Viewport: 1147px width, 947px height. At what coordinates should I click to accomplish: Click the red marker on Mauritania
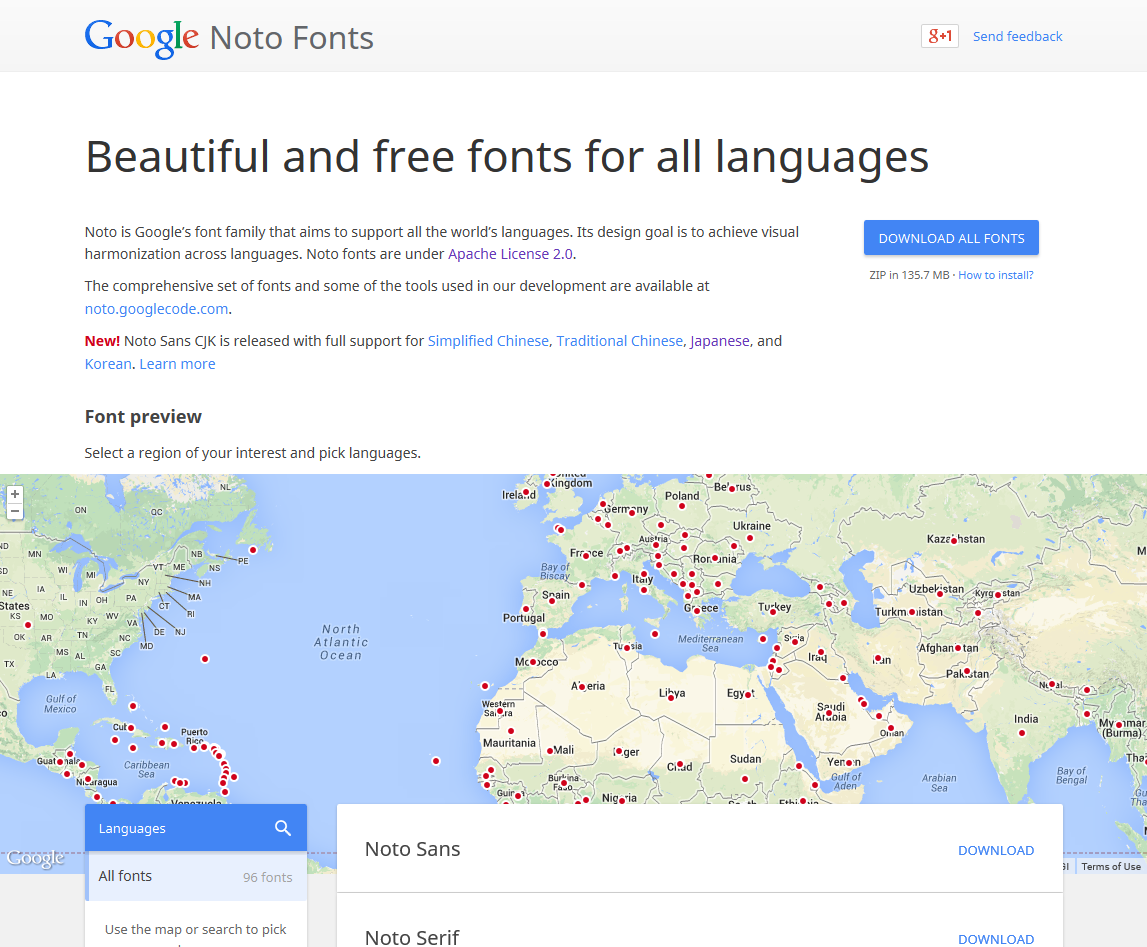(x=511, y=731)
